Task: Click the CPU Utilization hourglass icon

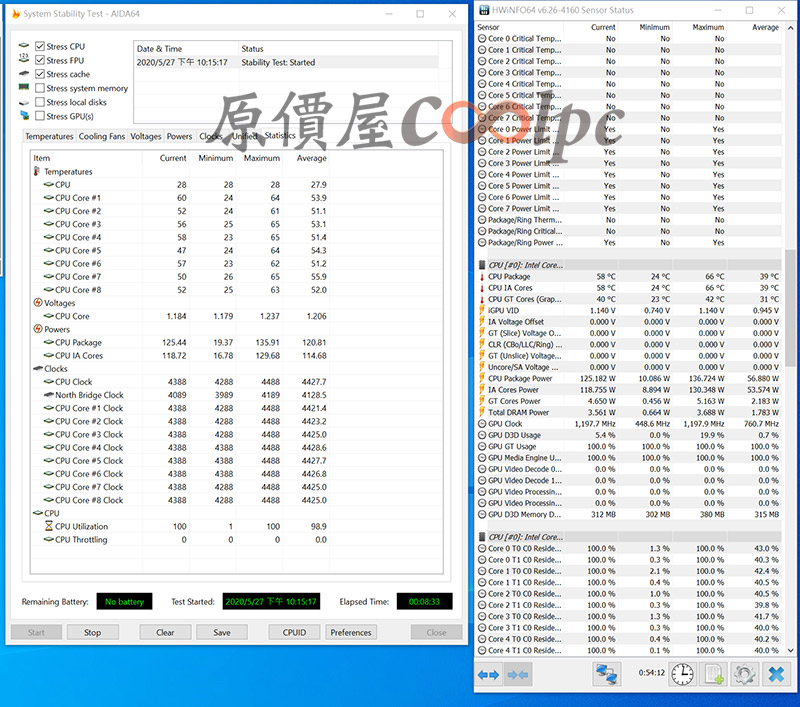Action: click(x=49, y=526)
